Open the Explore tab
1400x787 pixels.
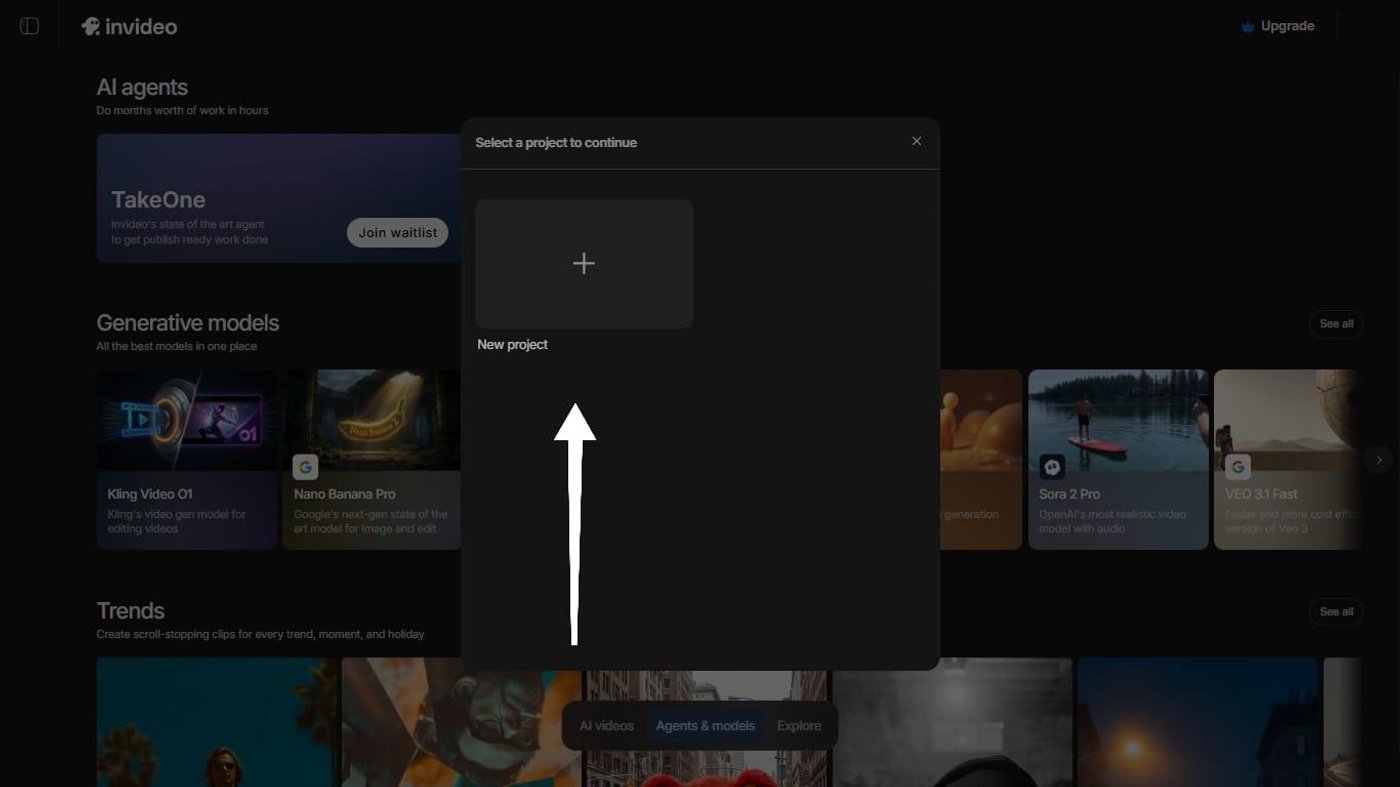tap(798, 726)
